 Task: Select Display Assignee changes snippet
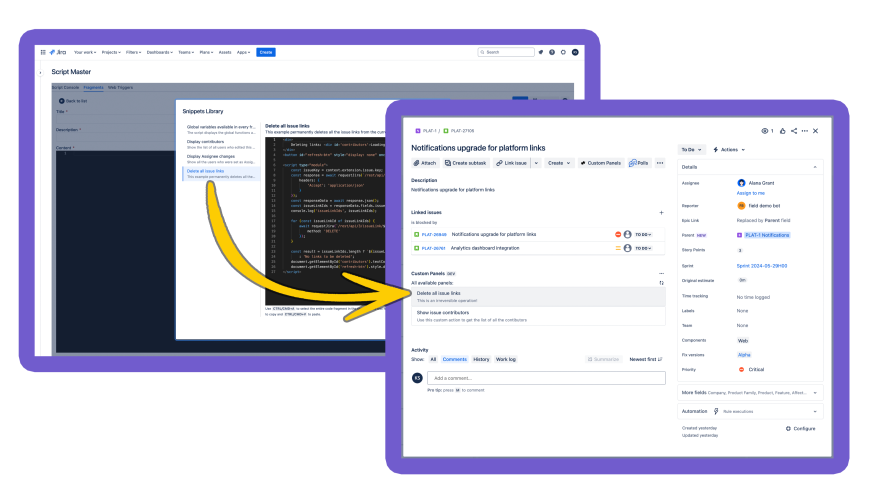(x=221, y=159)
